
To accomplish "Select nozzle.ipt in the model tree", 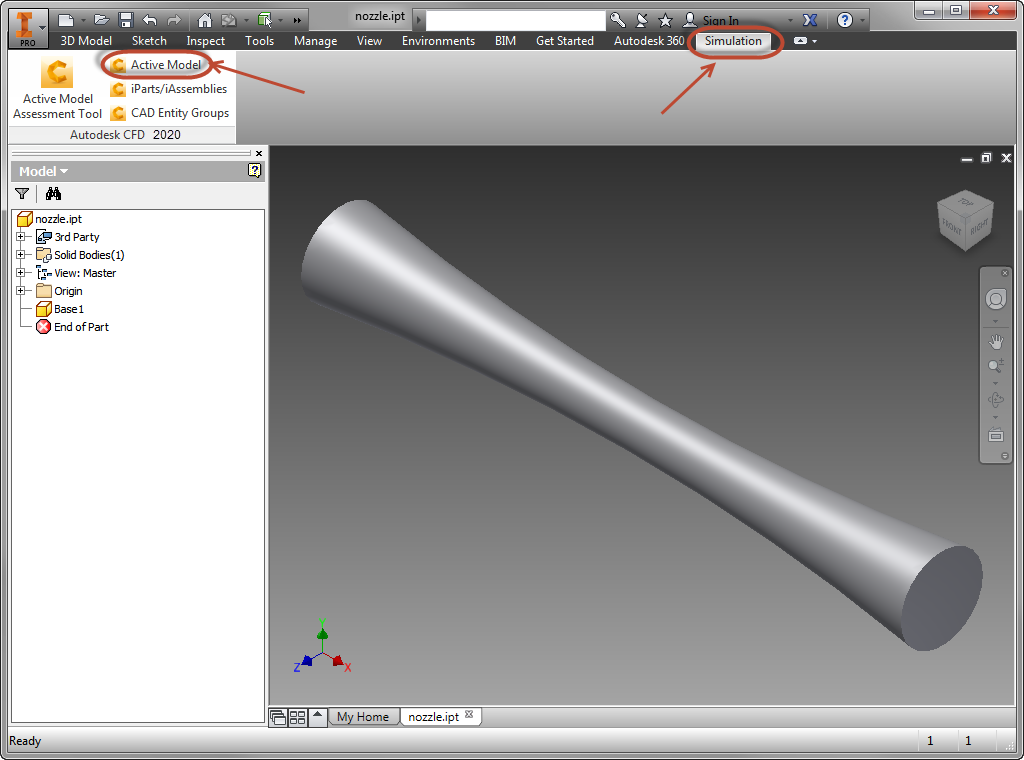I will coord(50,219).
